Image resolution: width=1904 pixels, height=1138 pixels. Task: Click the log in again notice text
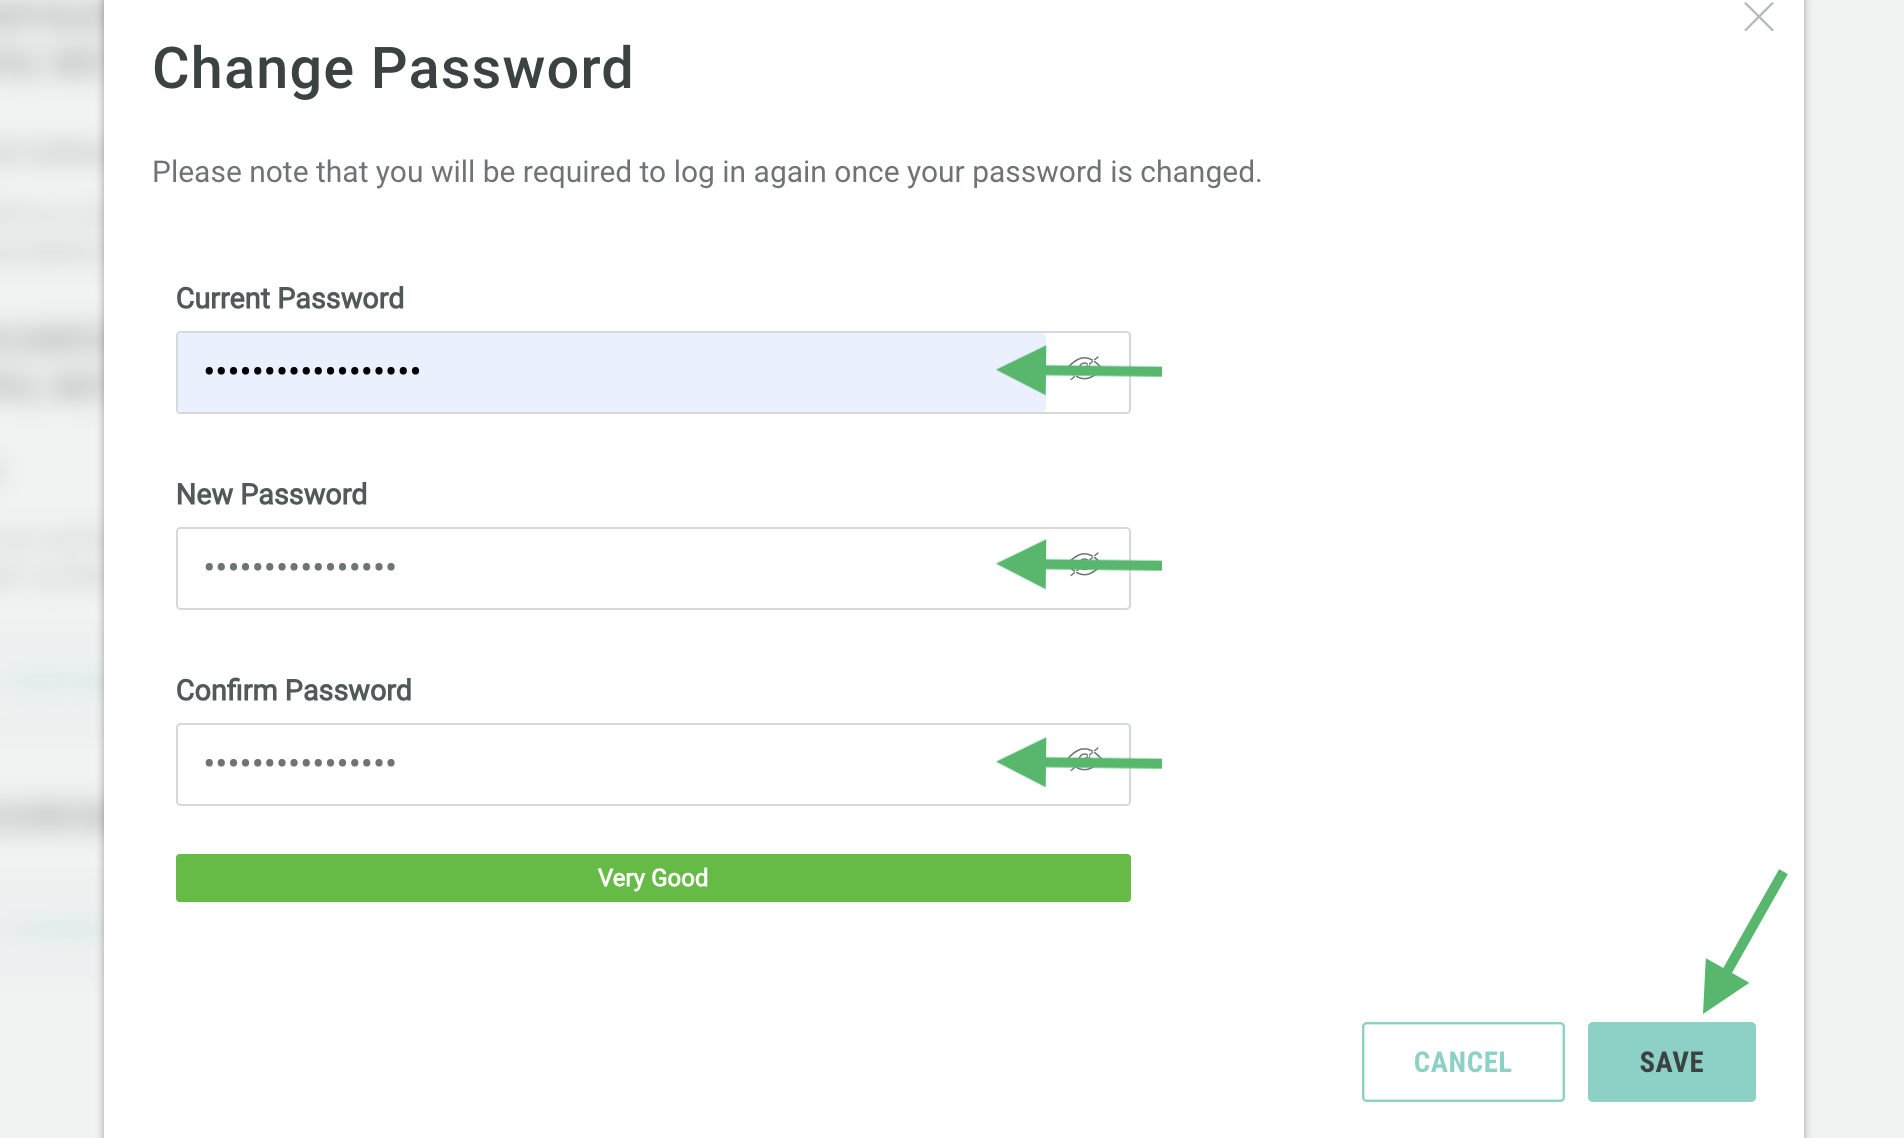[706, 172]
